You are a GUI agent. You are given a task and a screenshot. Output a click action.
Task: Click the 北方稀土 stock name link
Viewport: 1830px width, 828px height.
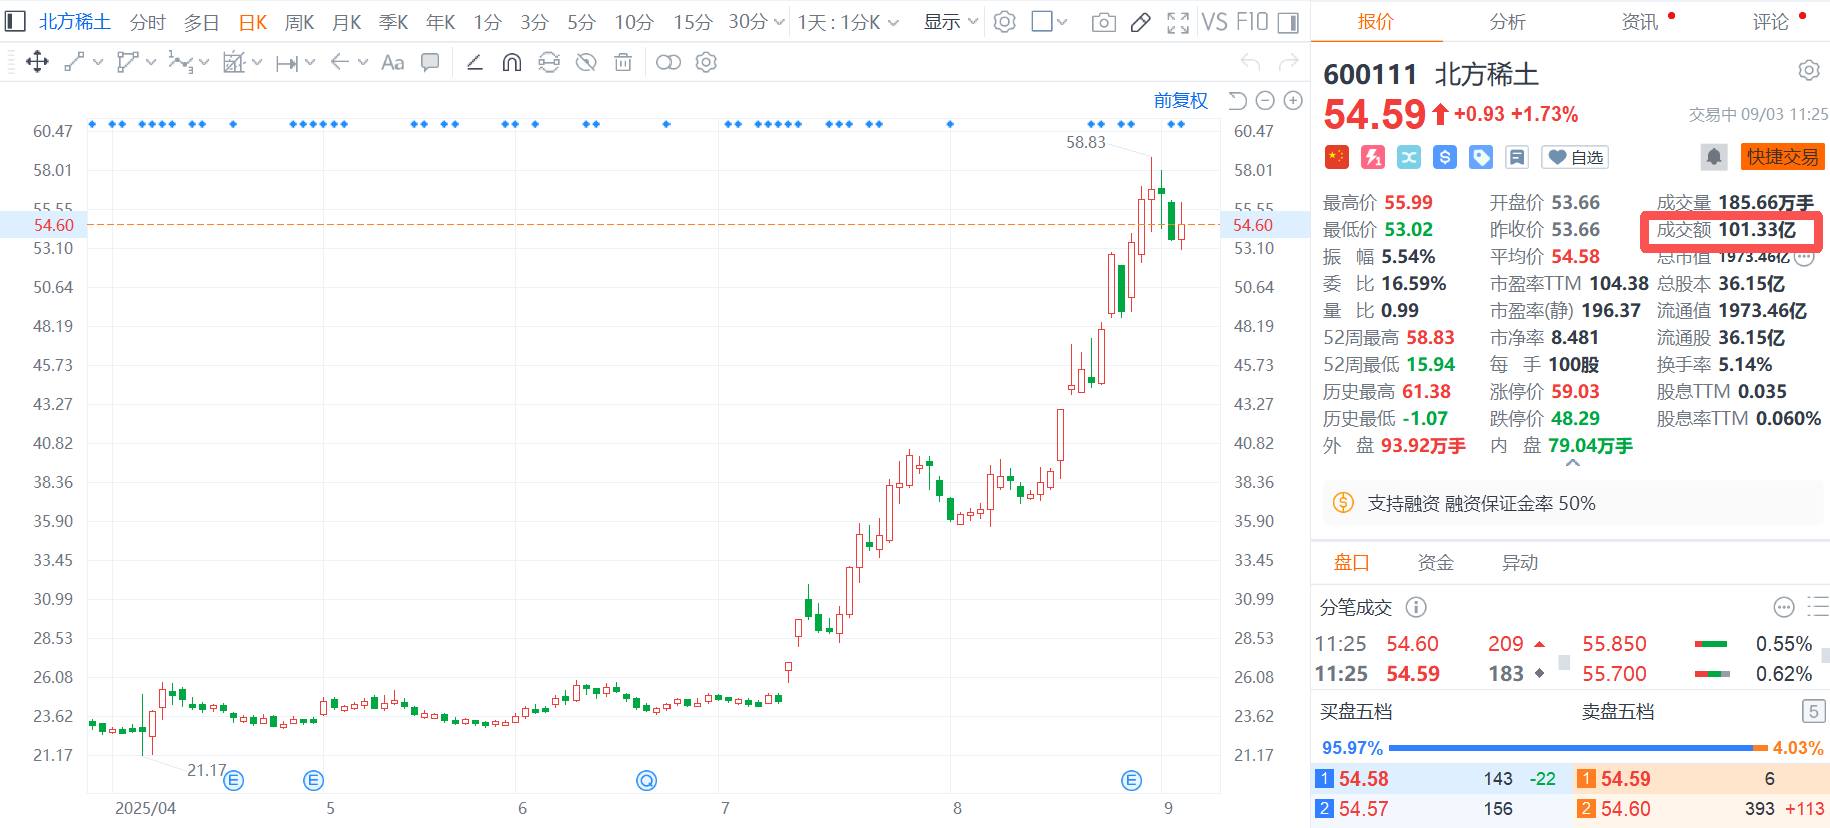tap(75, 21)
